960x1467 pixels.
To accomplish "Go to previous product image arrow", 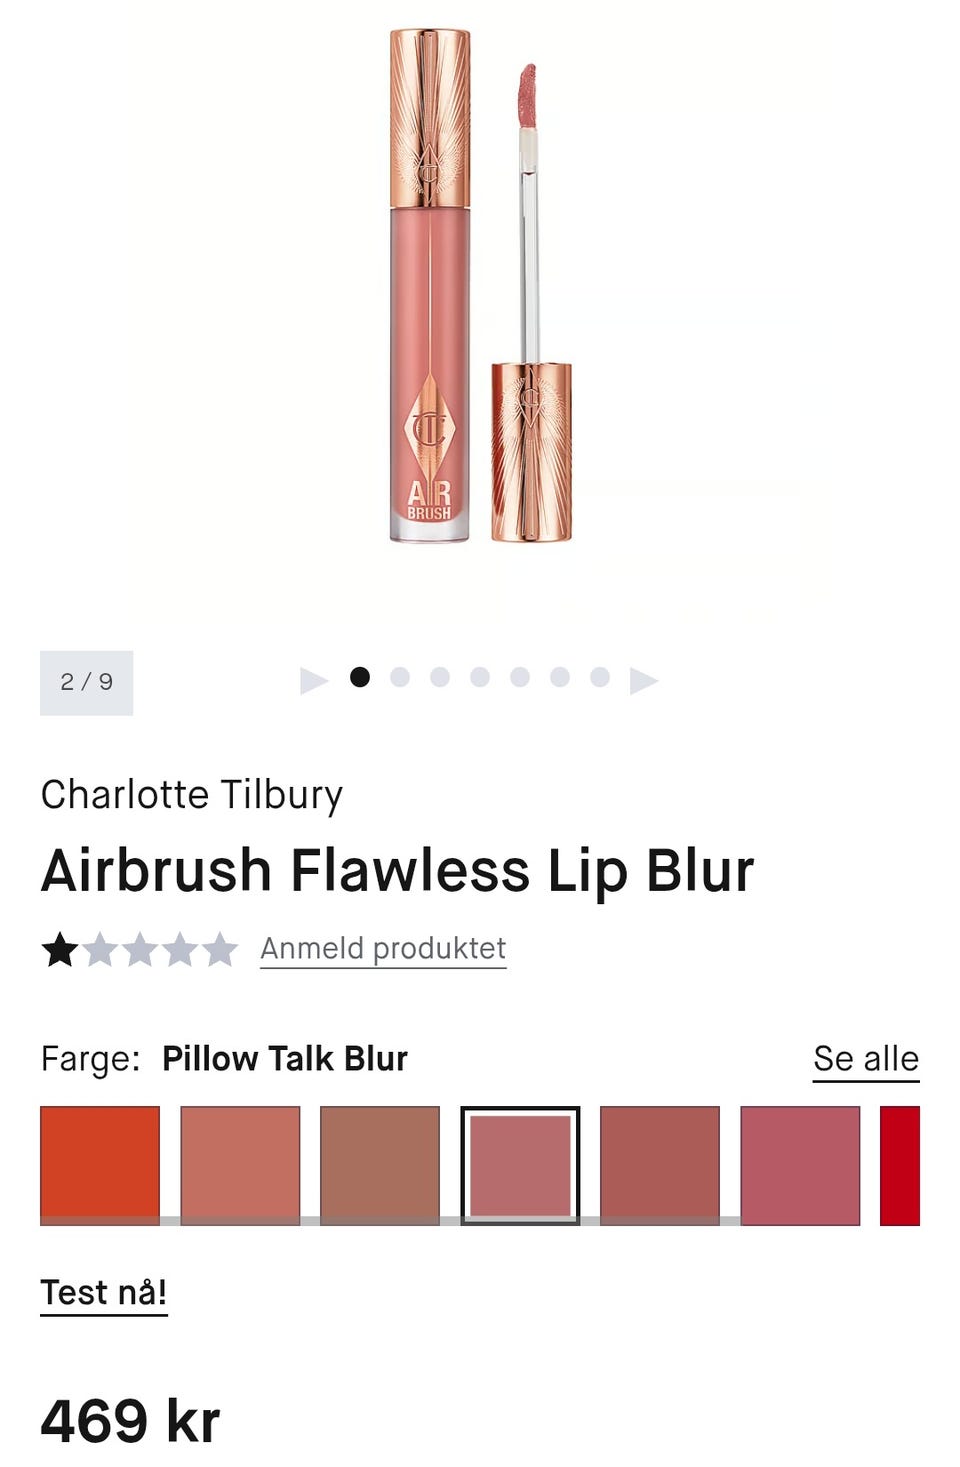I will 314,680.
